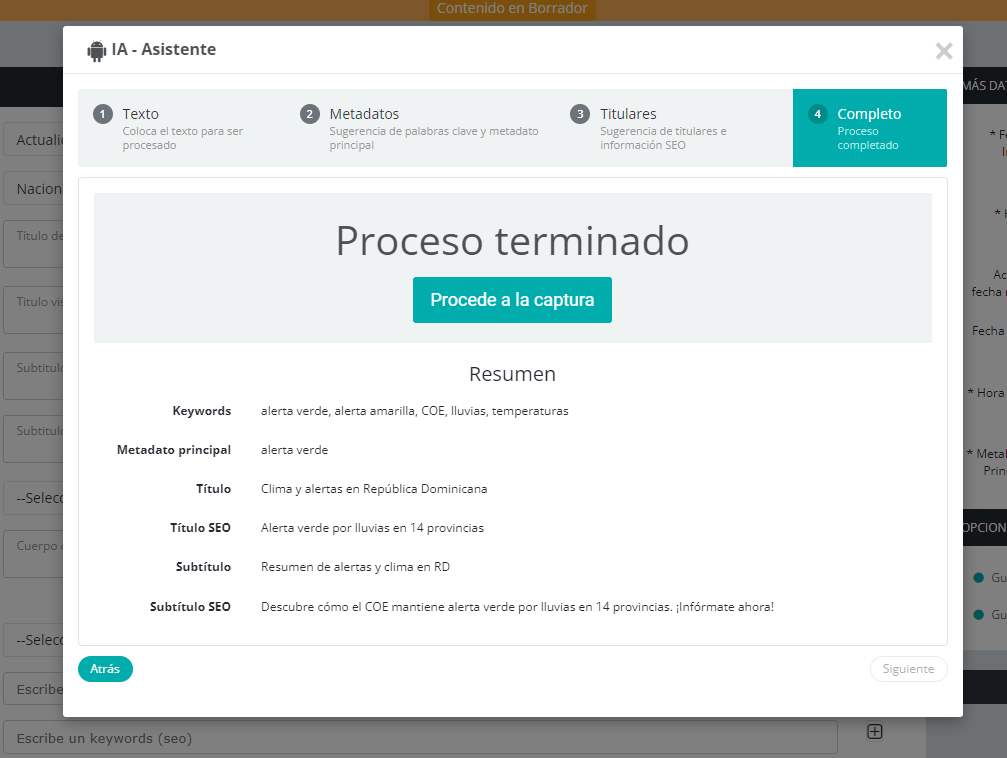Go back with the Atrás button
This screenshot has width=1007, height=758.
105,669
